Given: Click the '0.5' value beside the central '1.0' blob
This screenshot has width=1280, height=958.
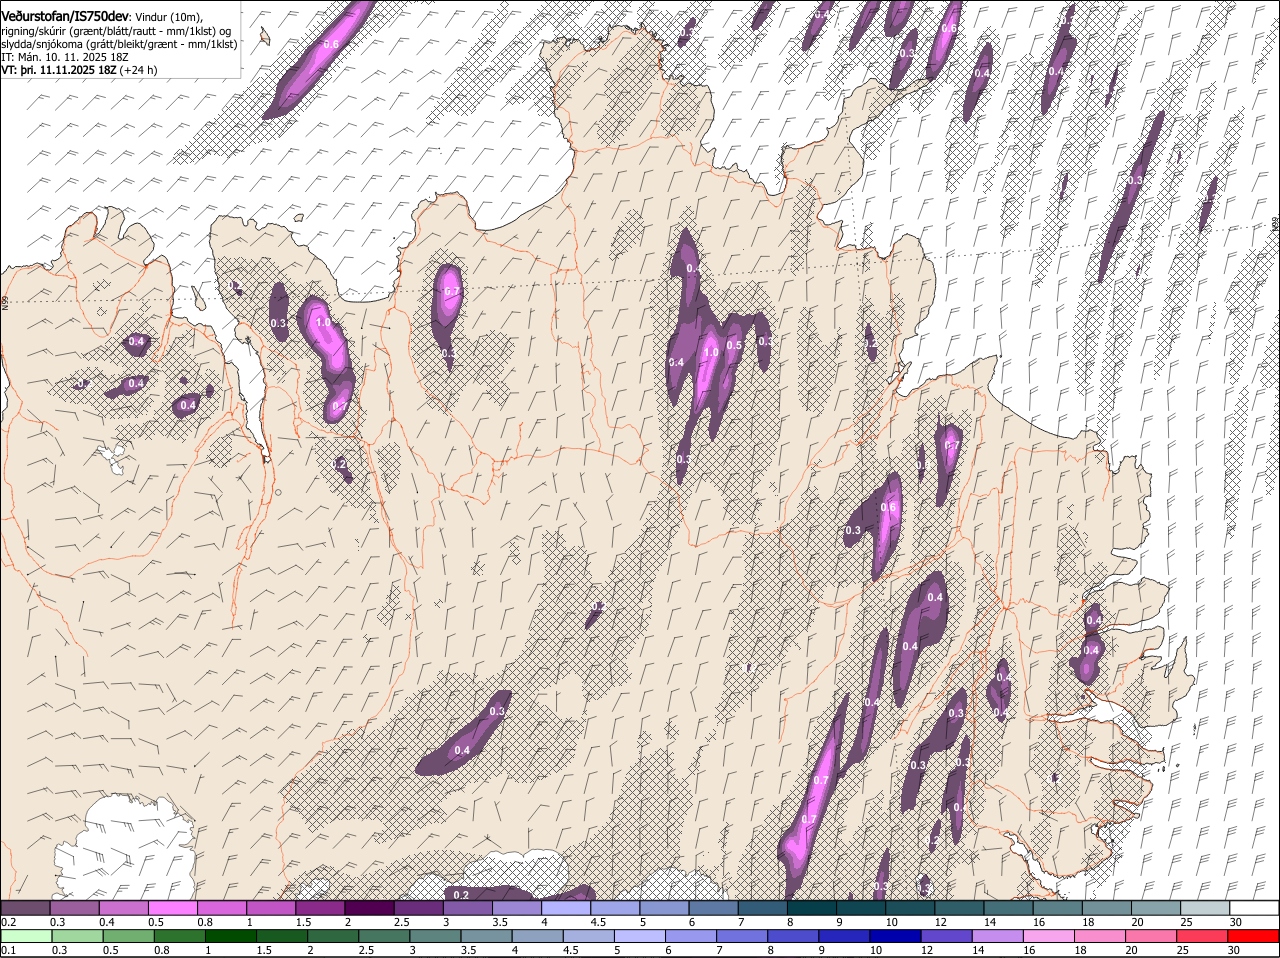Looking at the screenshot, I should click(734, 345).
